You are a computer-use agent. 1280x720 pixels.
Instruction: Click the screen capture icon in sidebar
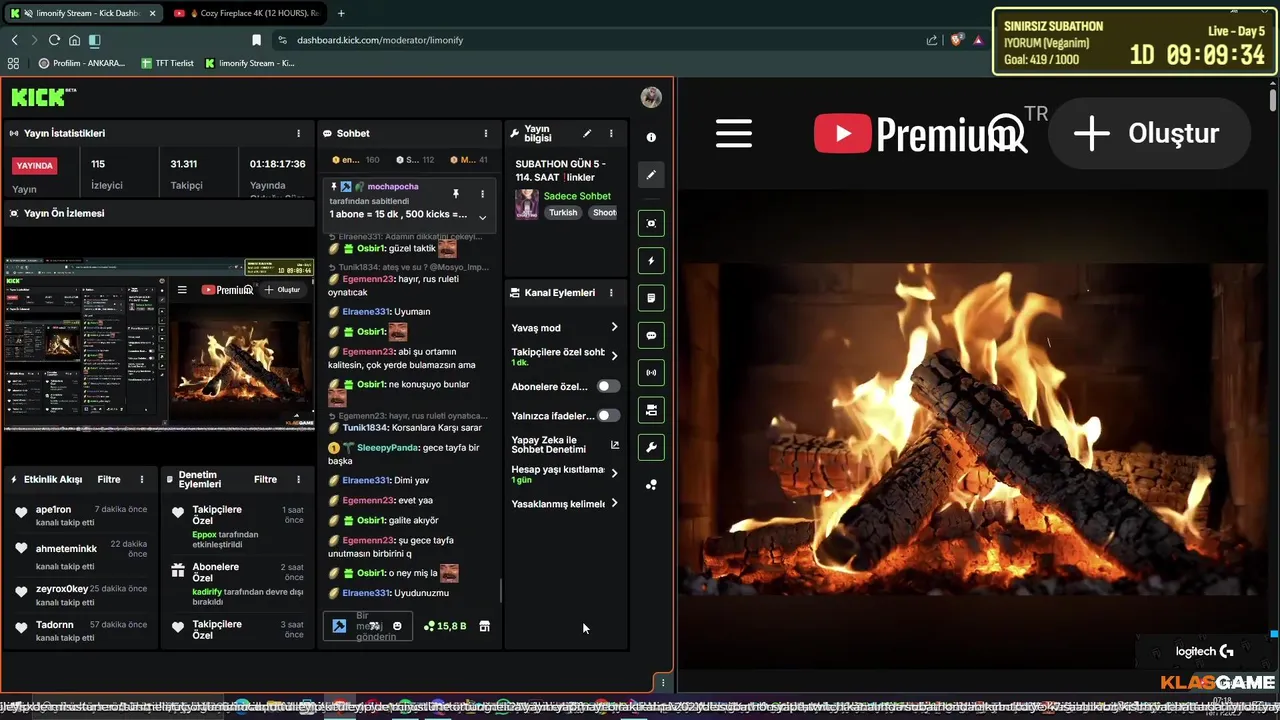pos(651,223)
